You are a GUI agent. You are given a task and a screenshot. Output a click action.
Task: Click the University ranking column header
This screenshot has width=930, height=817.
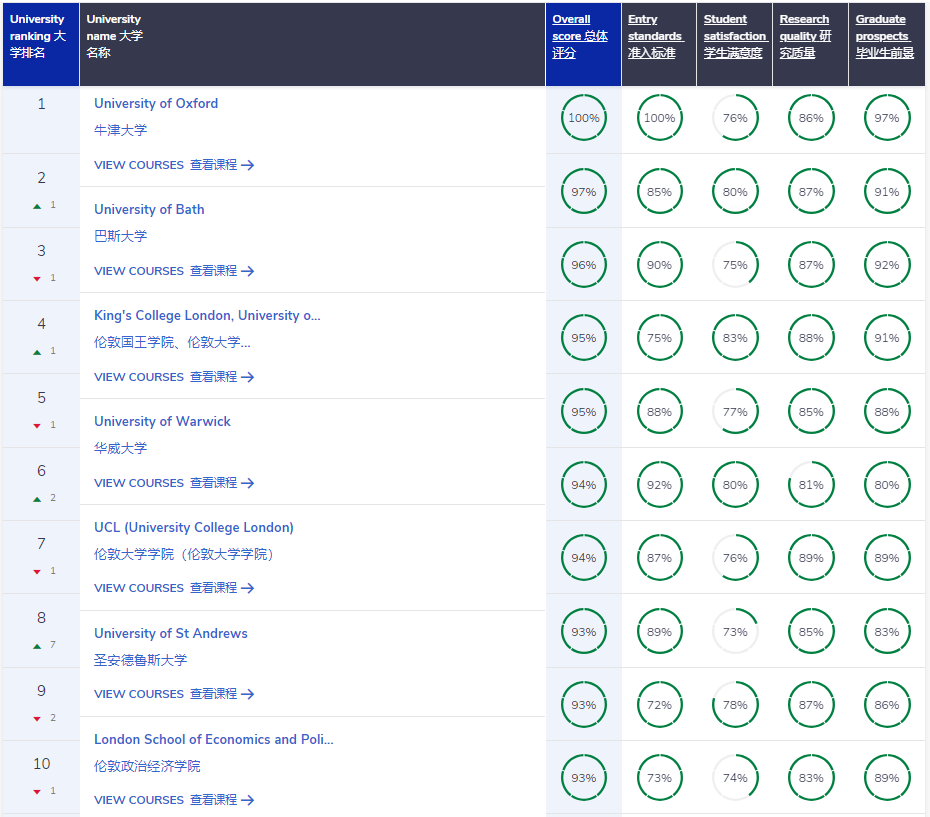point(38,36)
